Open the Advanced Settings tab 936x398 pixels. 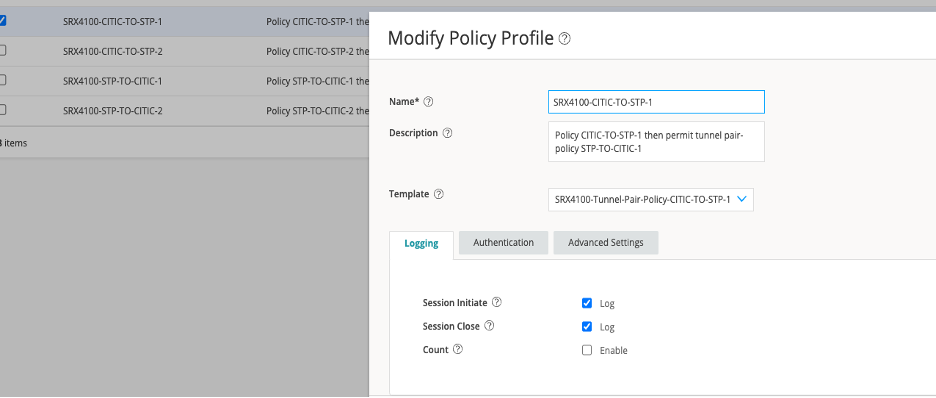pos(606,243)
